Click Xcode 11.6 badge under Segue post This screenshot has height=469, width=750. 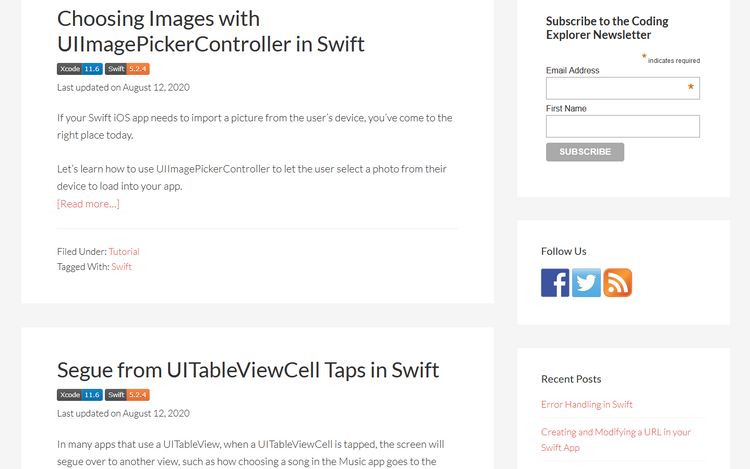coord(79,395)
